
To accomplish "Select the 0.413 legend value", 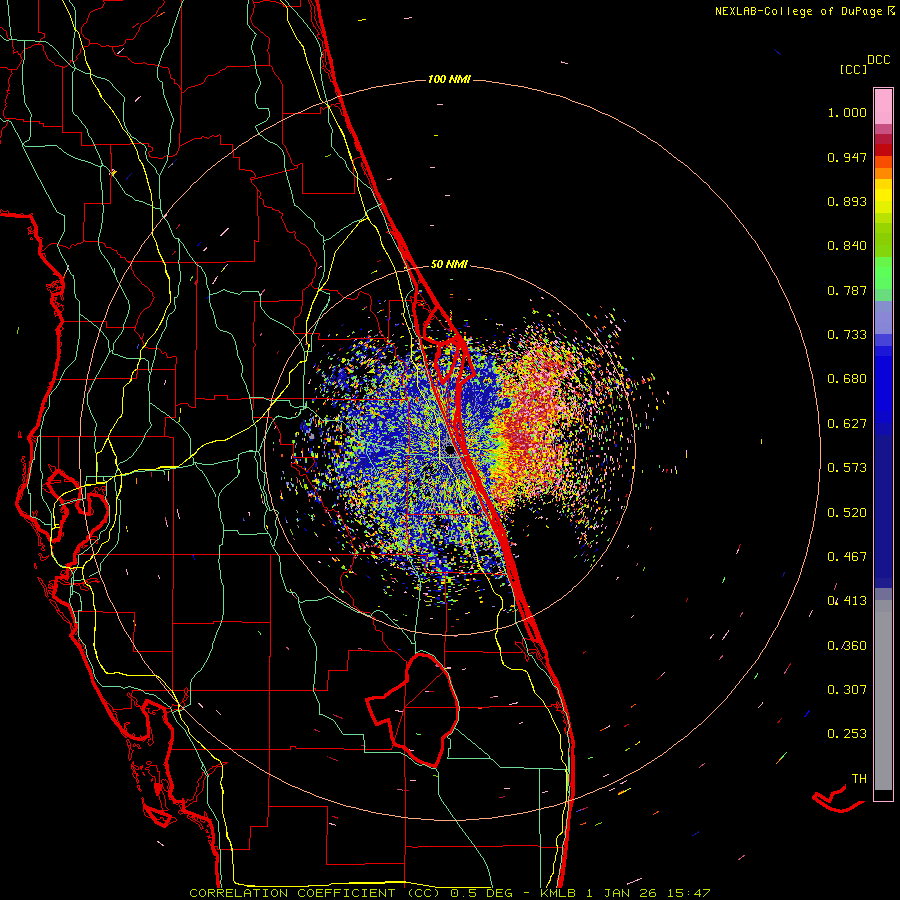I will [x=847, y=601].
